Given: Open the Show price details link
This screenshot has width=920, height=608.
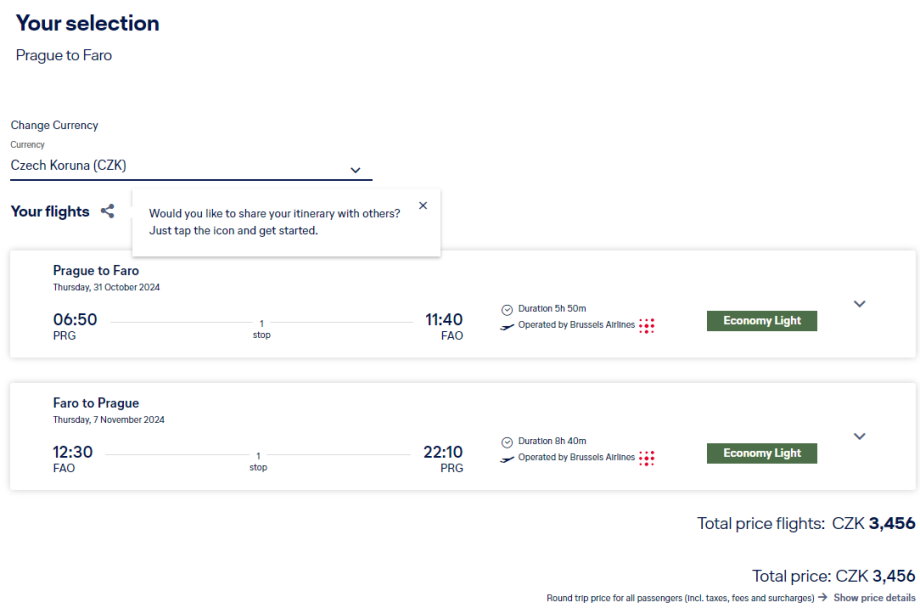Looking at the screenshot, I should click(874, 597).
